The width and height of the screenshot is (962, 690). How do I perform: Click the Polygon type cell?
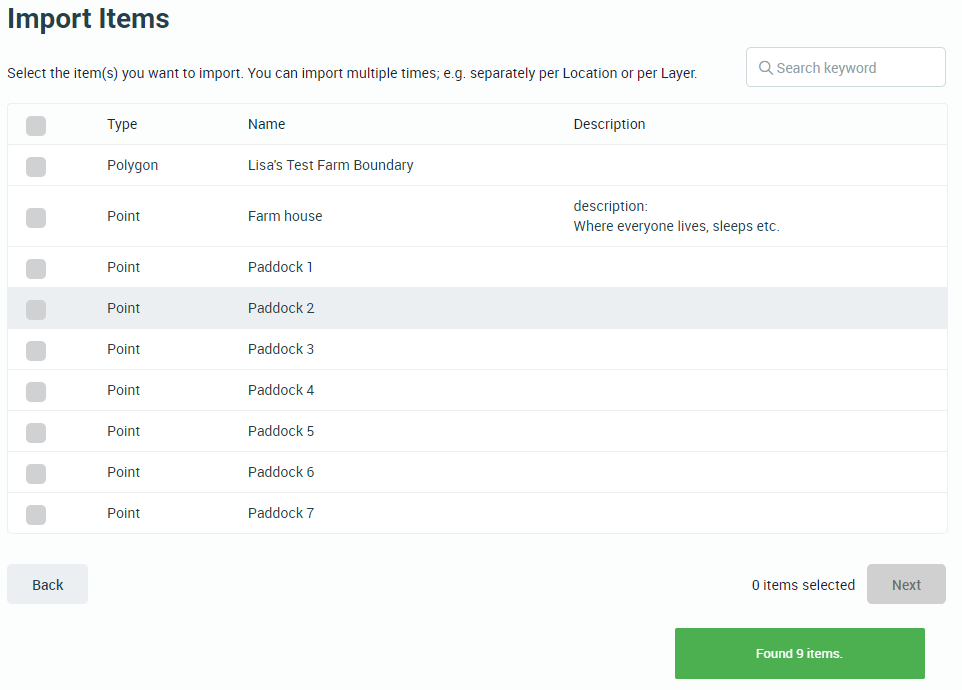pos(132,166)
